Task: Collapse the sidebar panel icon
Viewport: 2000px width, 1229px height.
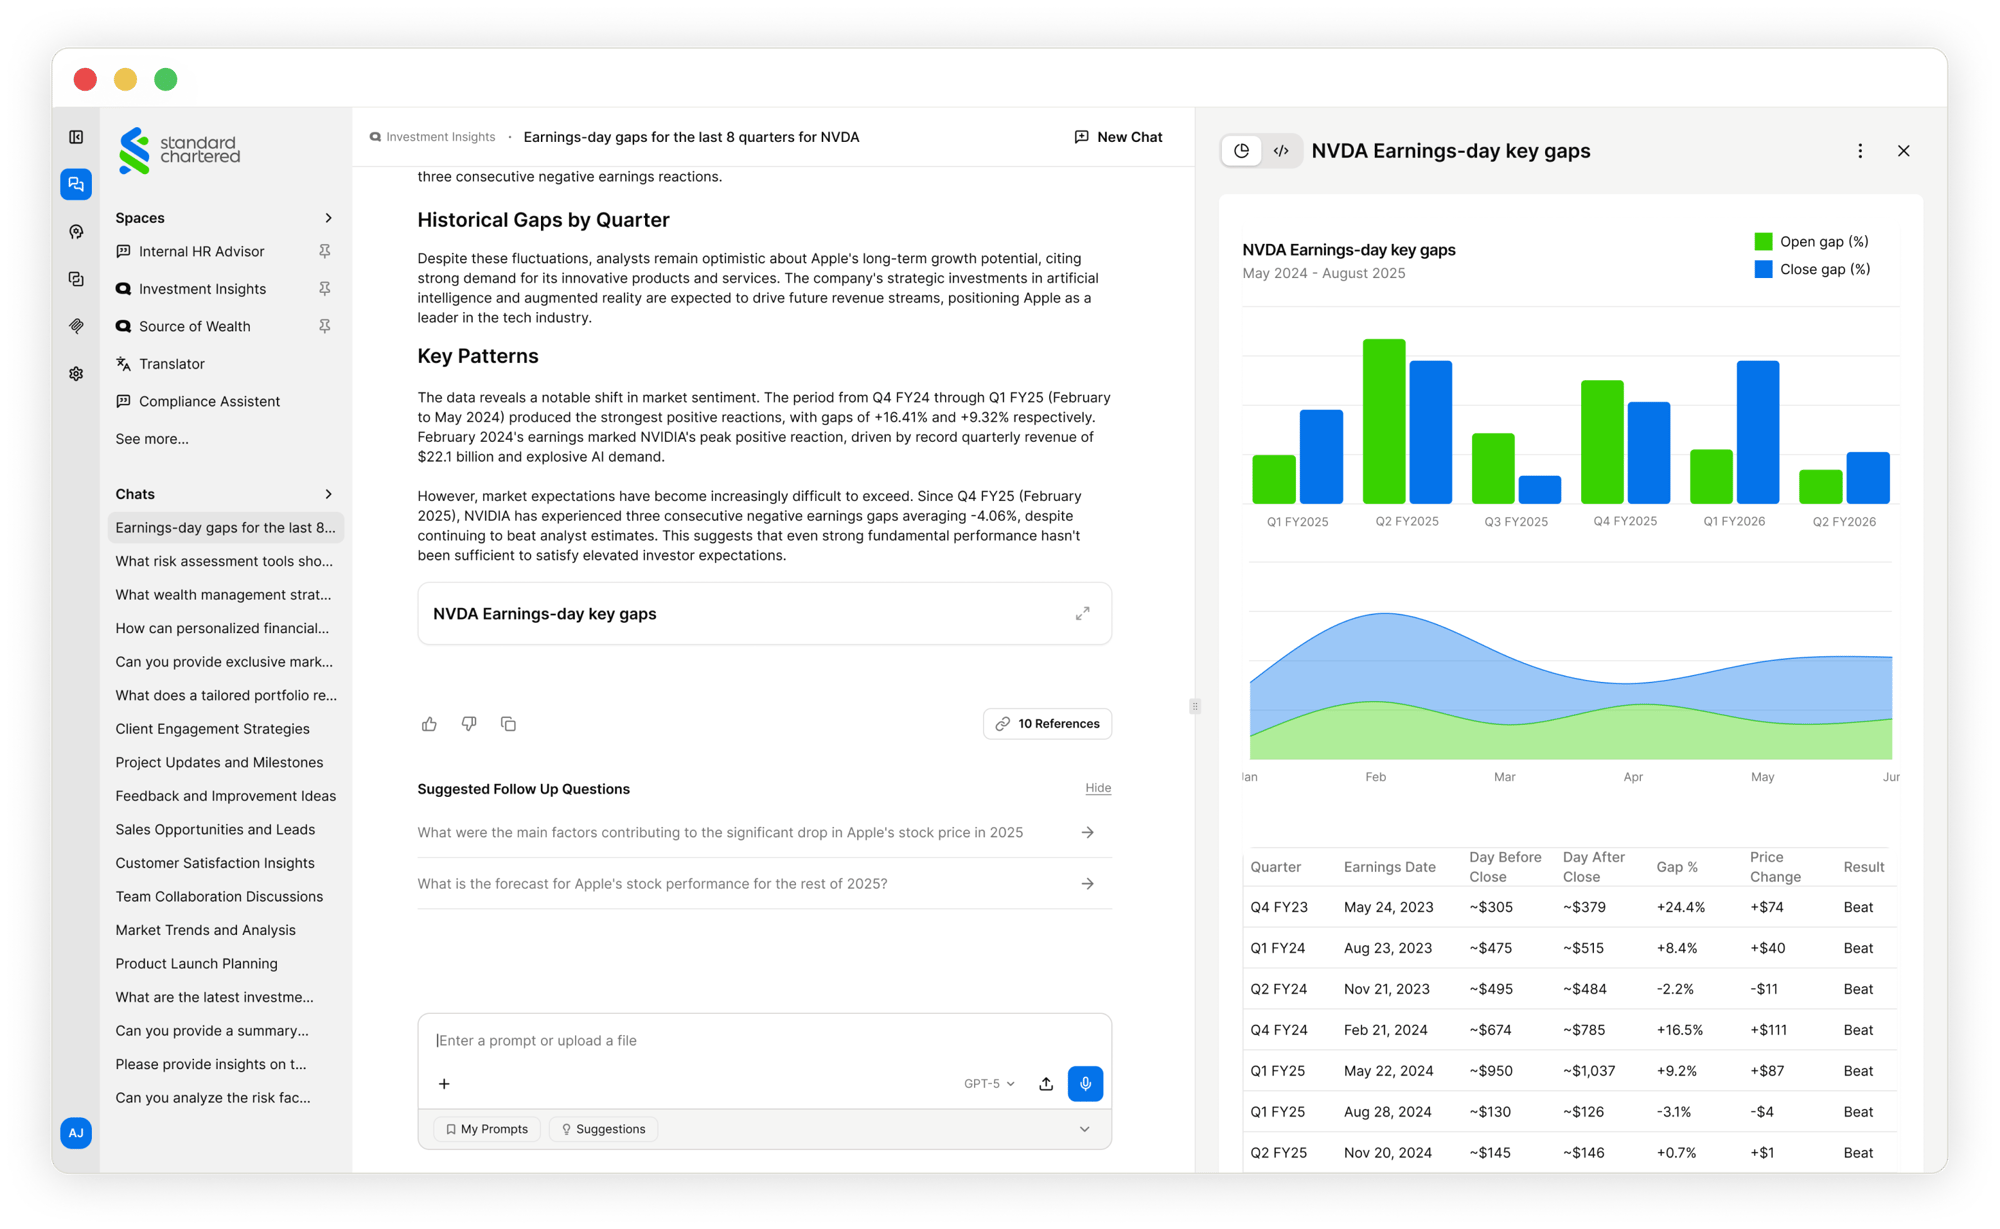Action: [76, 137]
